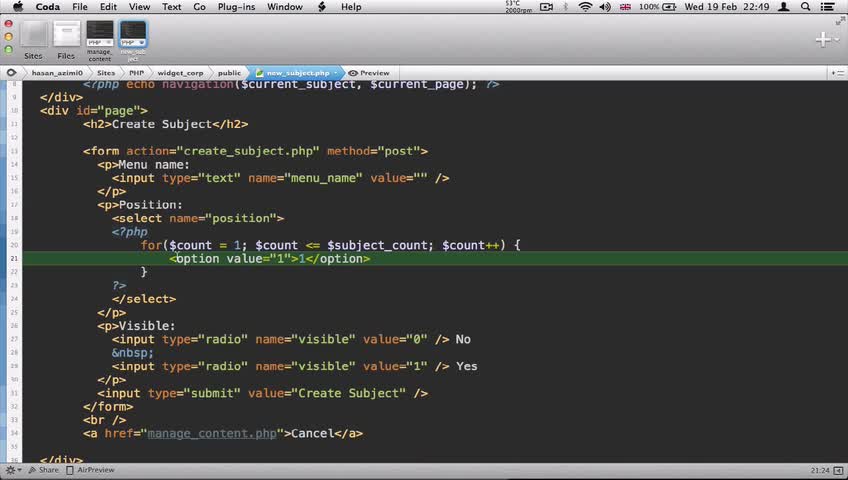
Task: Click the form action create_subject.php line
Action: point(255,151)
